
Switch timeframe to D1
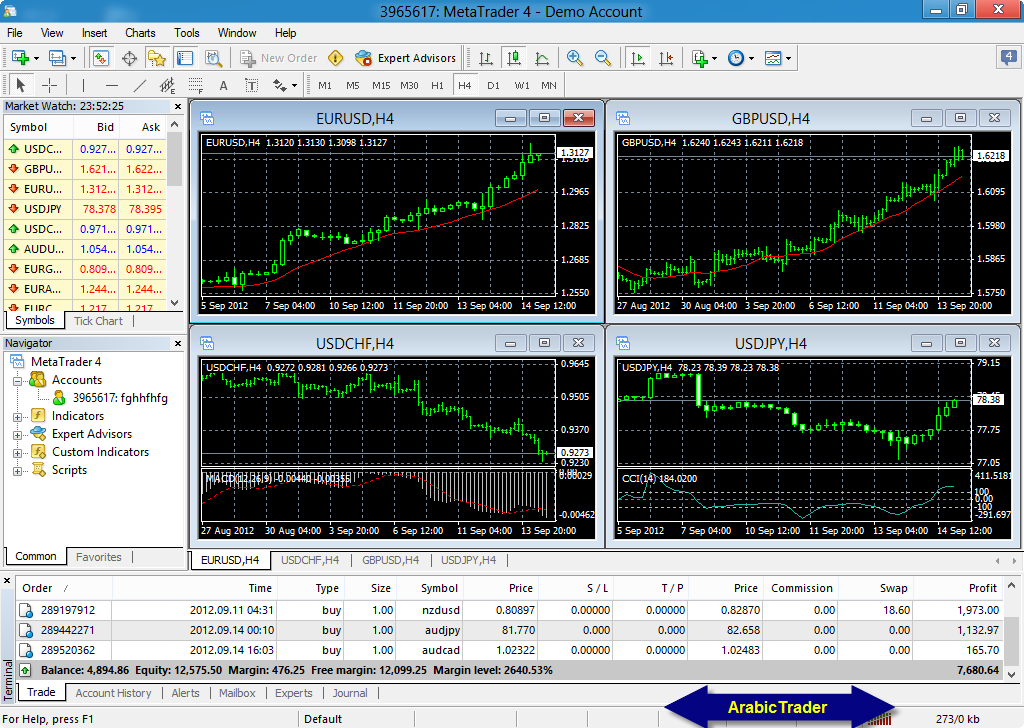click(x=493, y=86)
